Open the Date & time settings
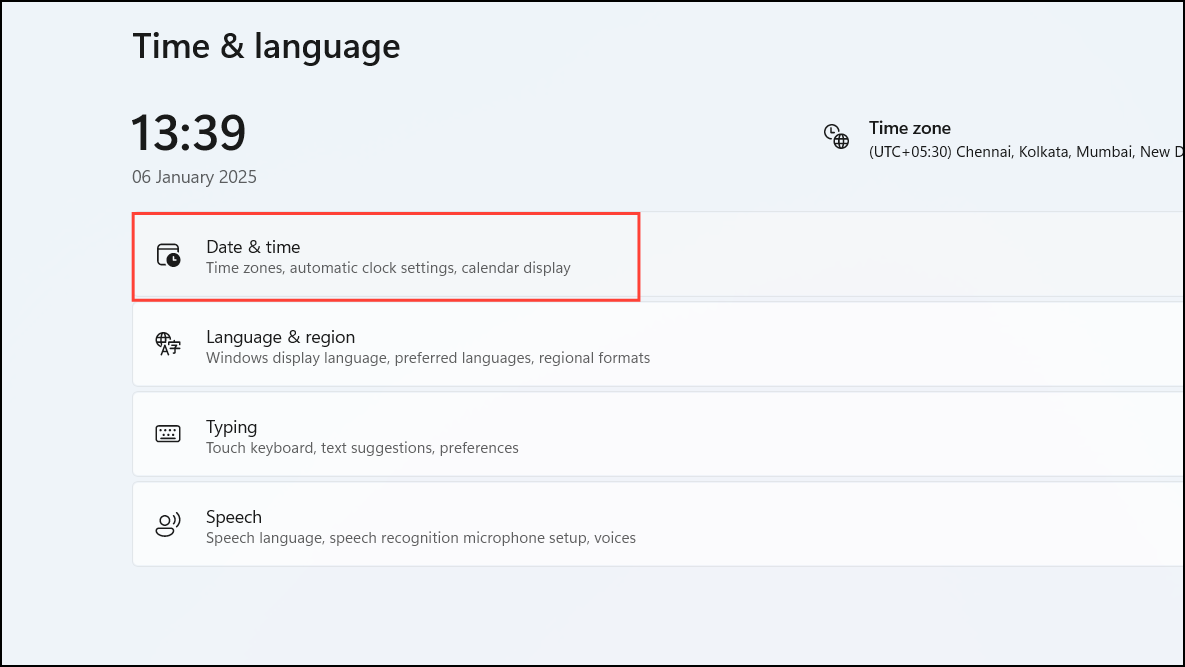 coord(387,256)
